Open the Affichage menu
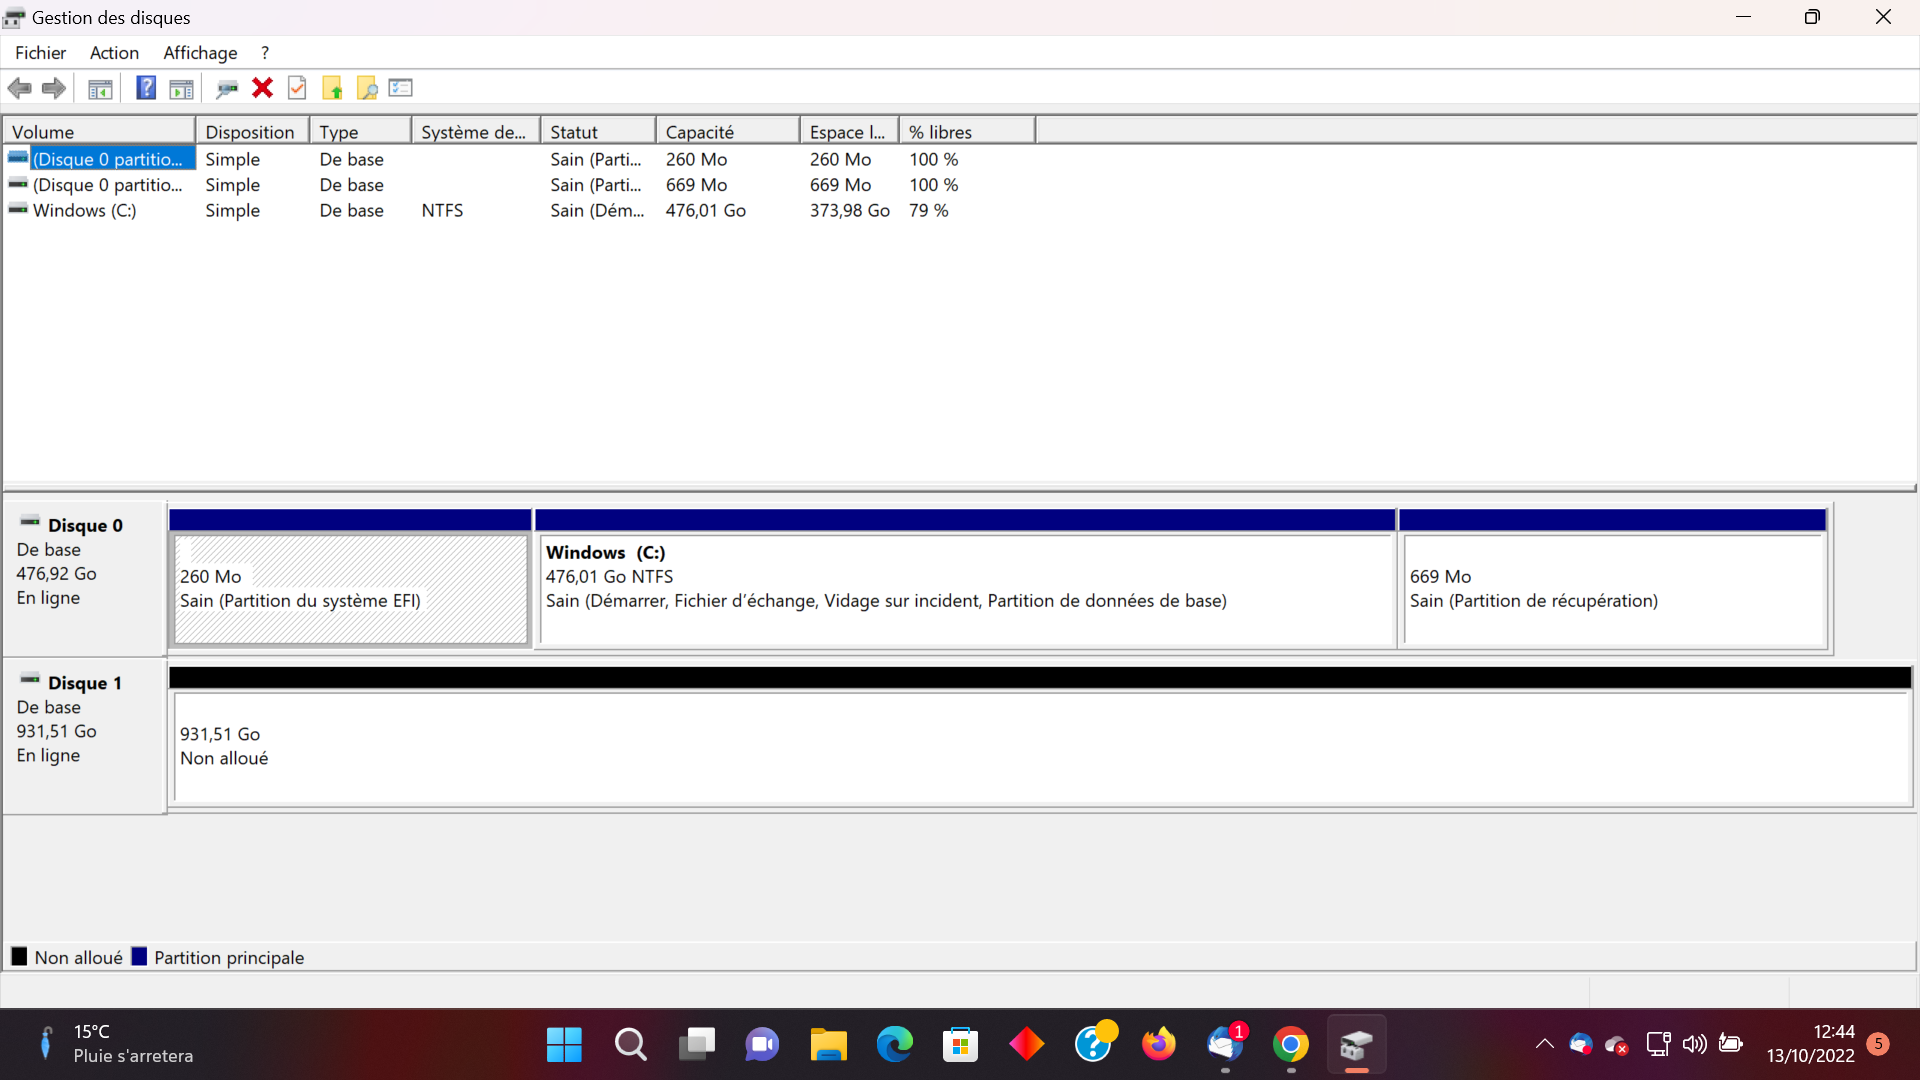1920x1080 pixels. point(200,53)
